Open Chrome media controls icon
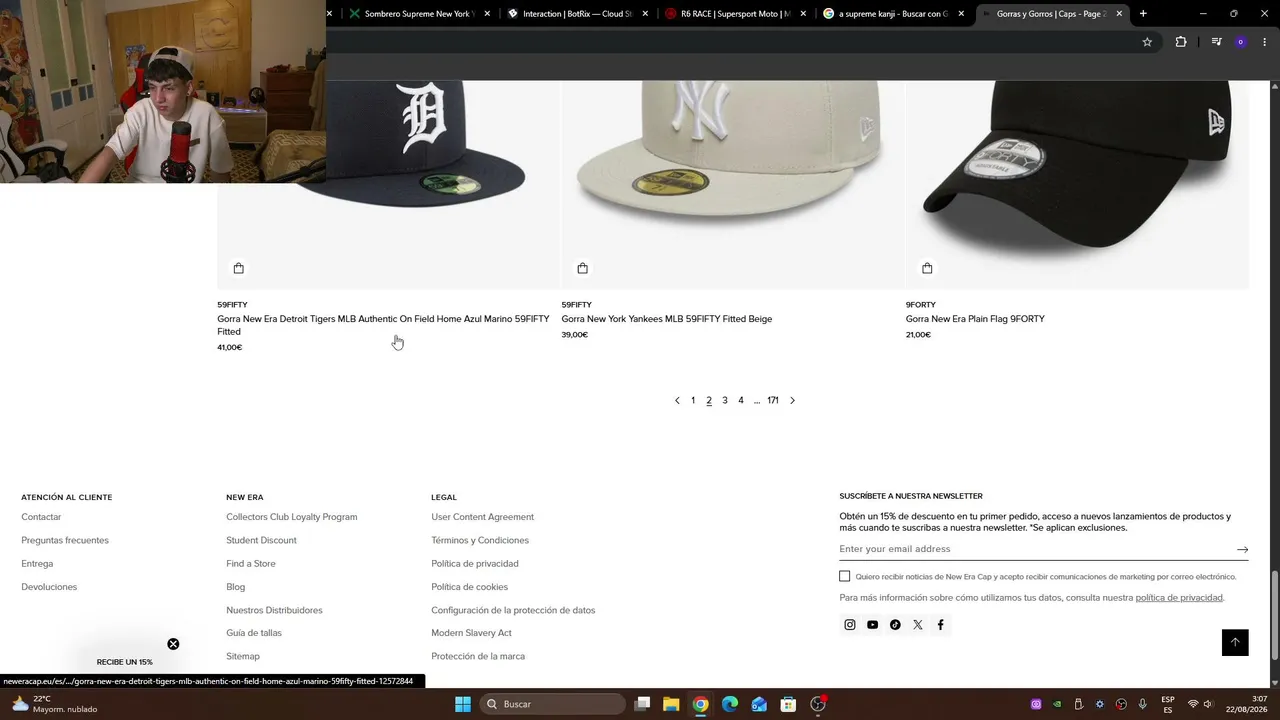The image size is (1280, 720). [1216, 42]
